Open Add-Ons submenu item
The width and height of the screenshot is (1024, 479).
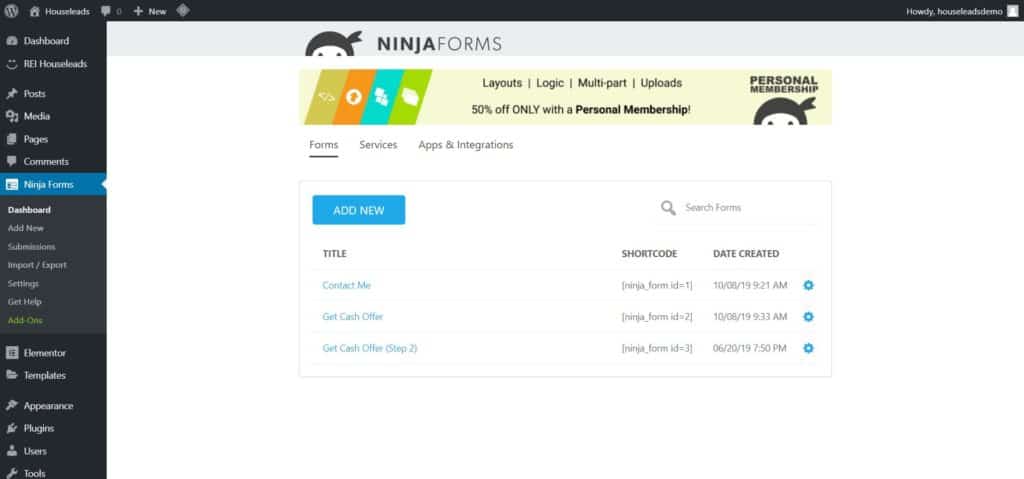click(x=25, y=320)
